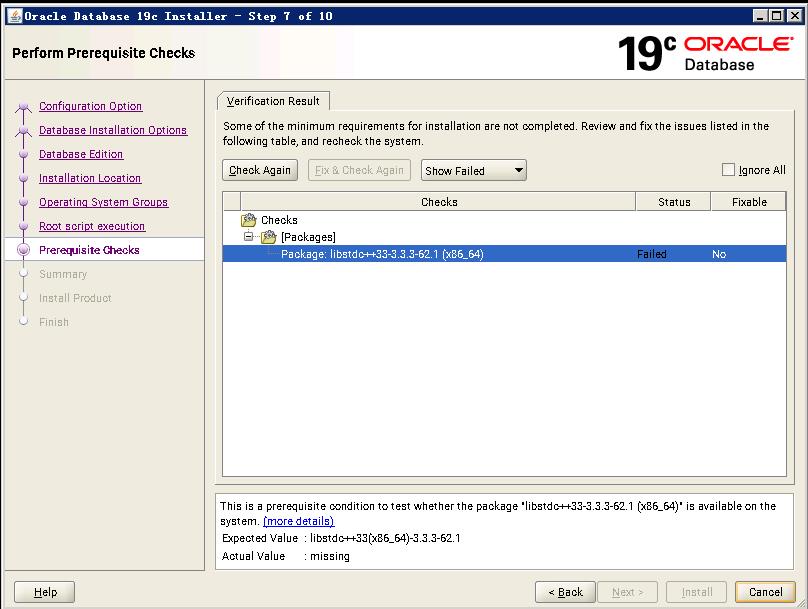Click the [Packages] folder icon

point(268,237)
